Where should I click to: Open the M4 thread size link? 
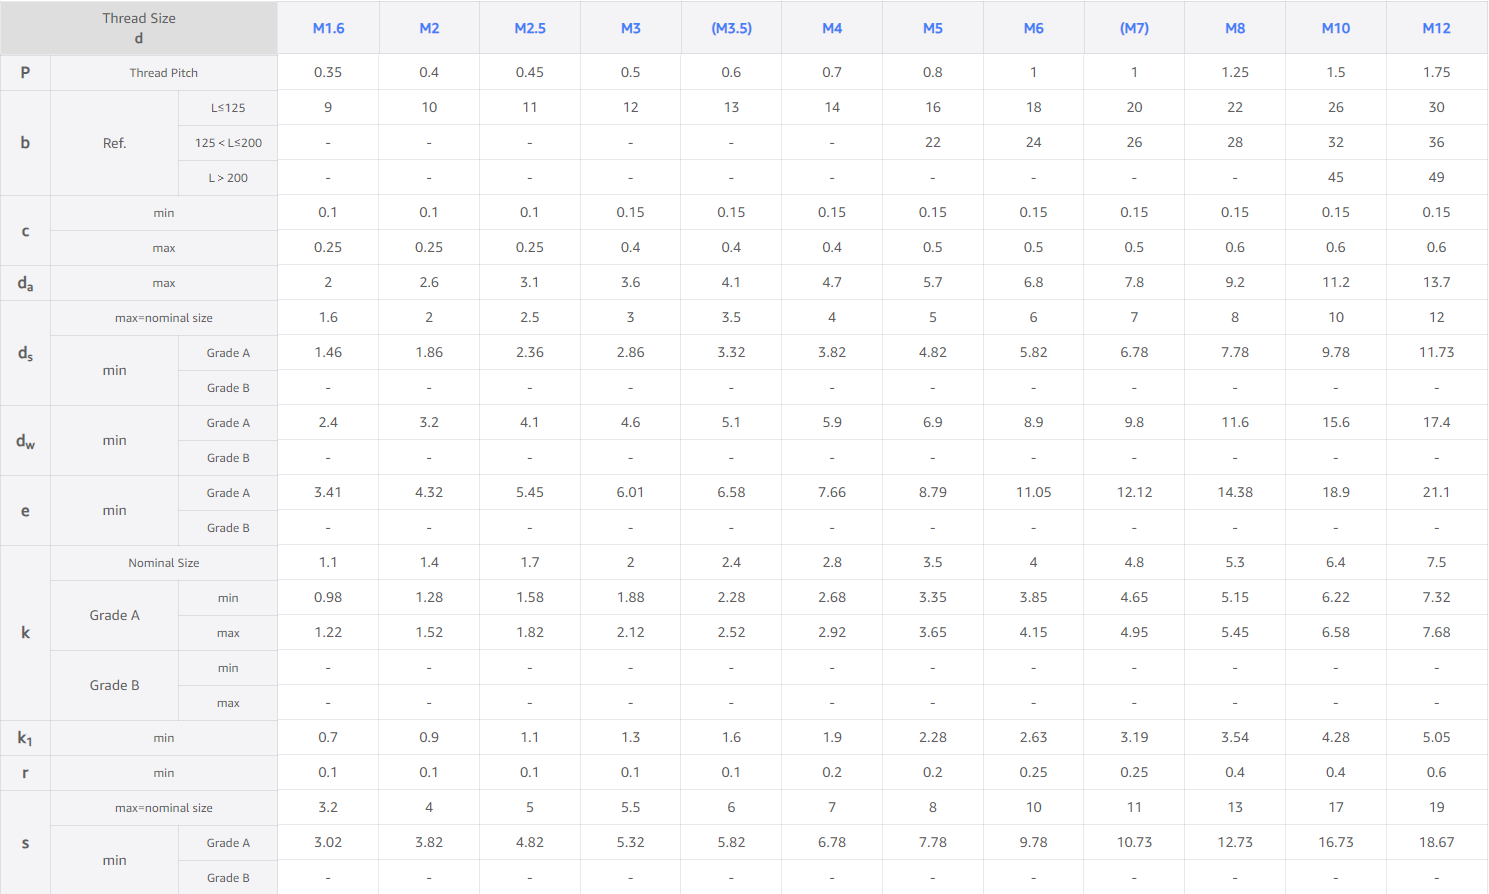(832, 28)
